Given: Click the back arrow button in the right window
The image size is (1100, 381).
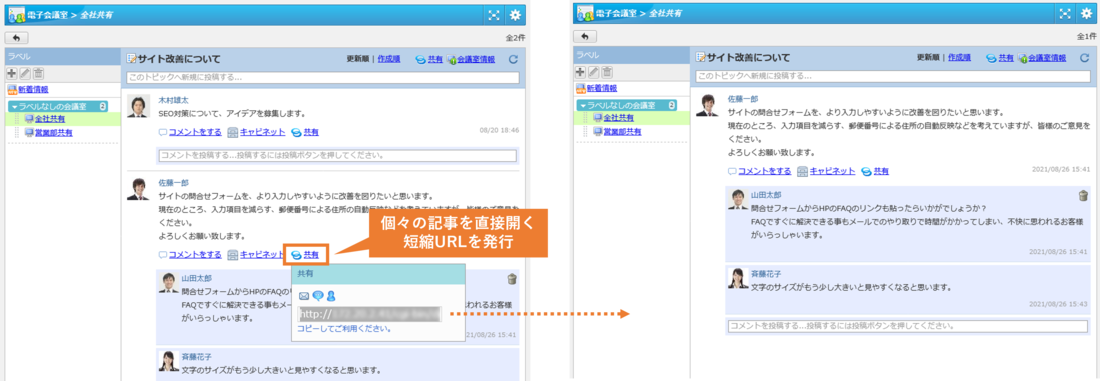Looking at the screenshot, I should [586, 35].
